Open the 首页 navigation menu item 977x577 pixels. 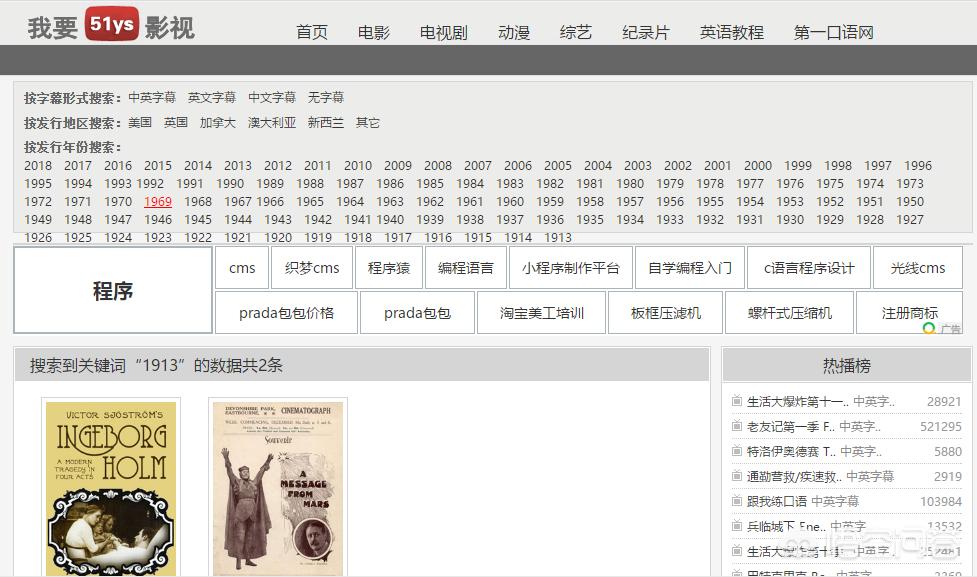coord(312,32)
